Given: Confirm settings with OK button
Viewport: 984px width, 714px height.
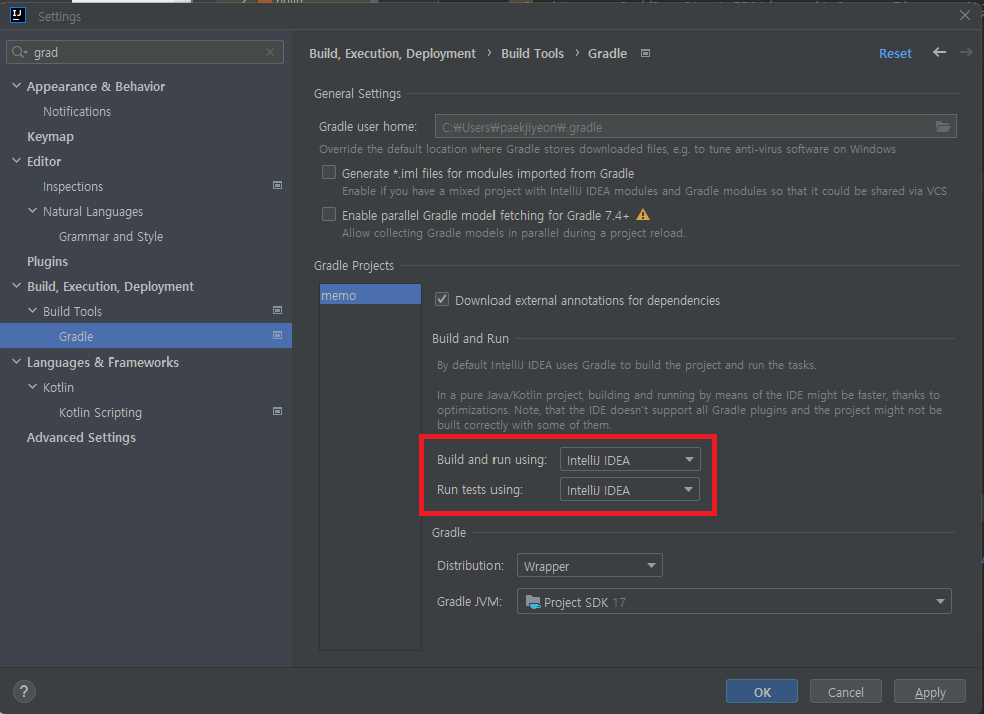Looking at the screenshot, I should (762, 691).
